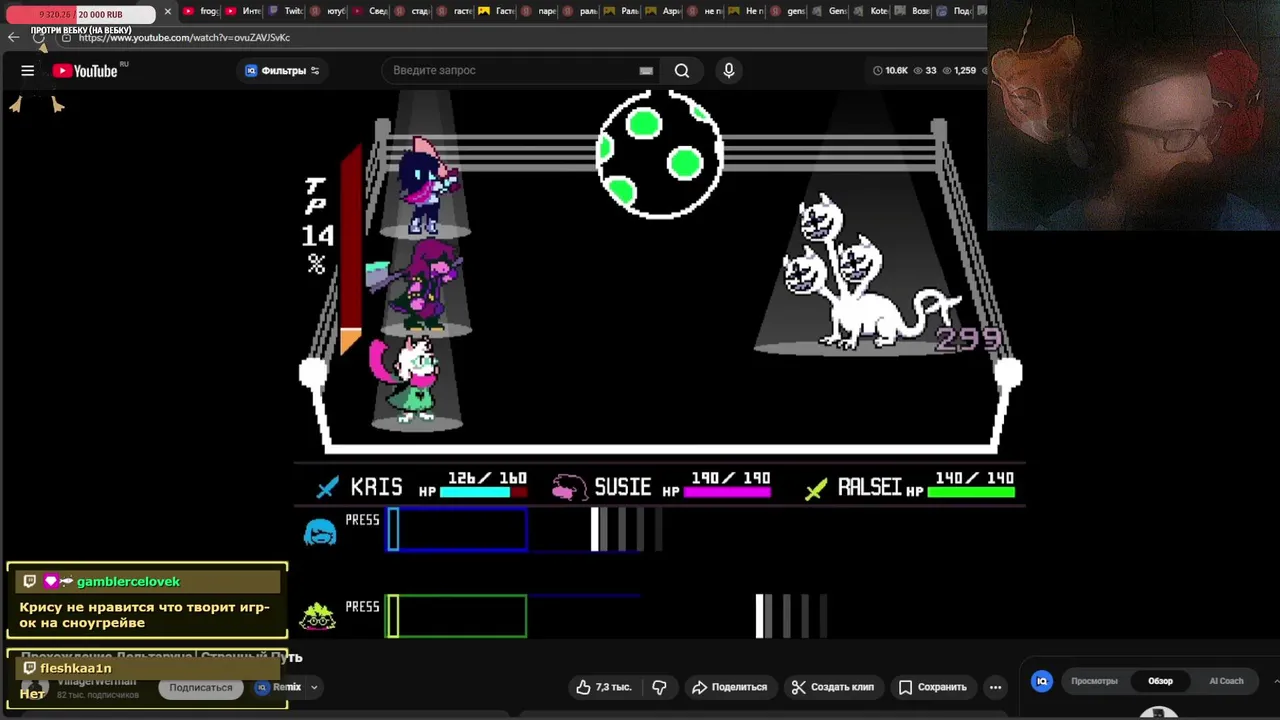
Task: Switch to the "Kote" browser tab
Action: pos(871,11)
